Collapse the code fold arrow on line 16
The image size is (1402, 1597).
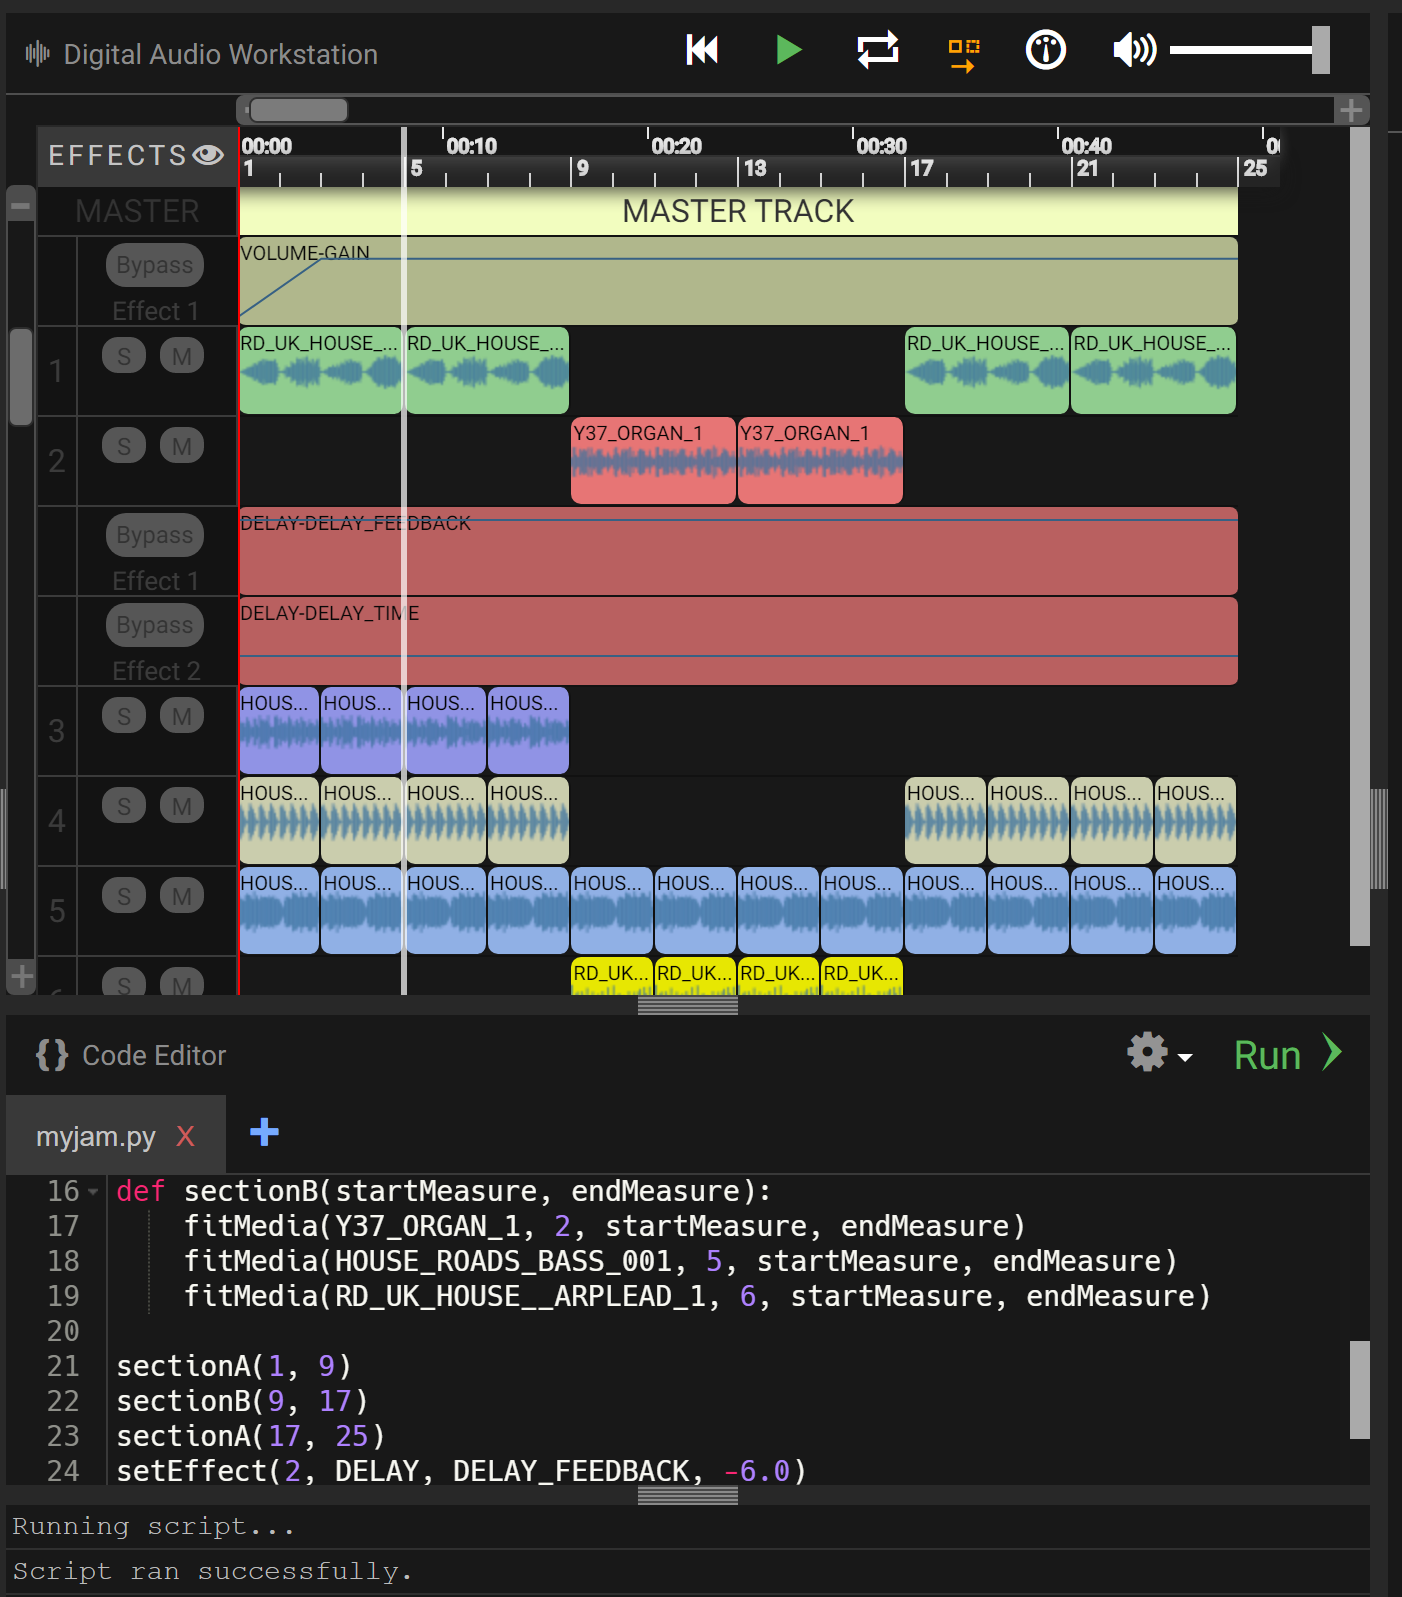pos(93,1192)
